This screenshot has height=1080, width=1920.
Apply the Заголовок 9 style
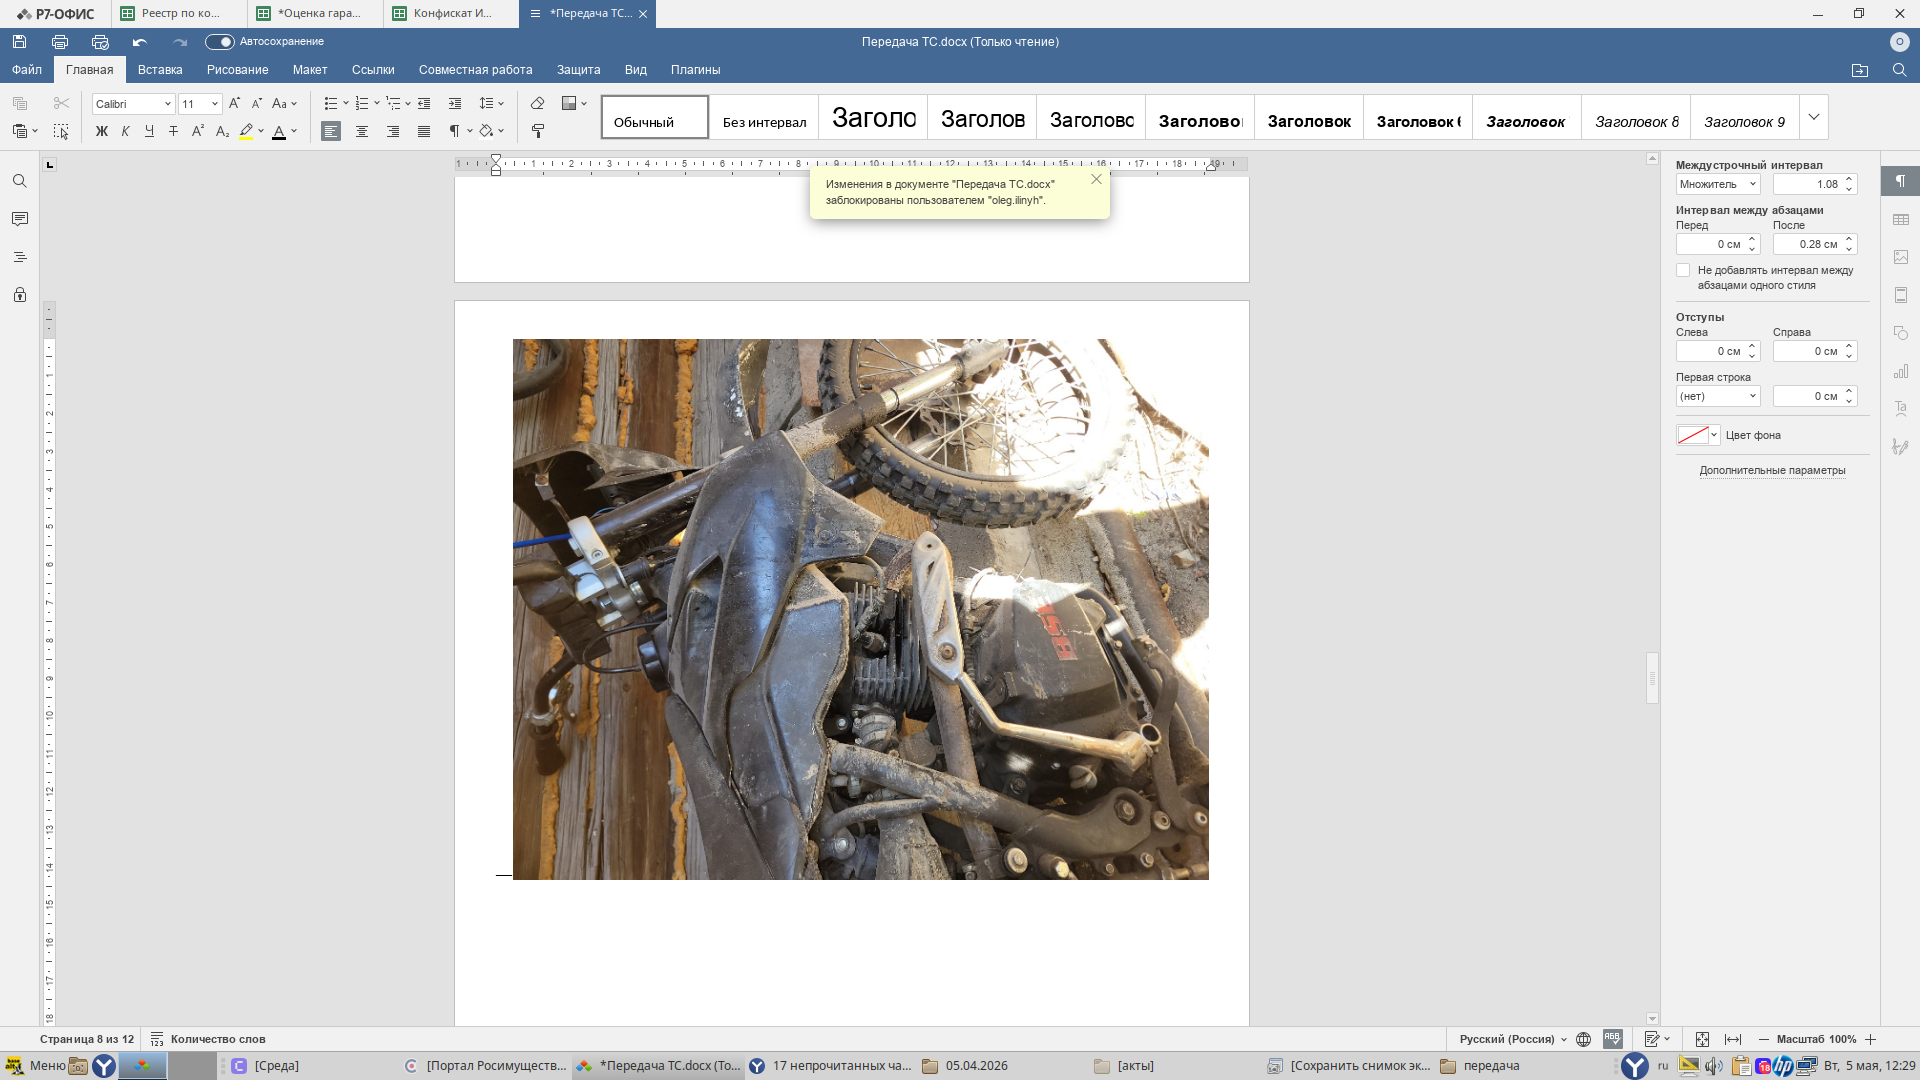click(1744, 117)
